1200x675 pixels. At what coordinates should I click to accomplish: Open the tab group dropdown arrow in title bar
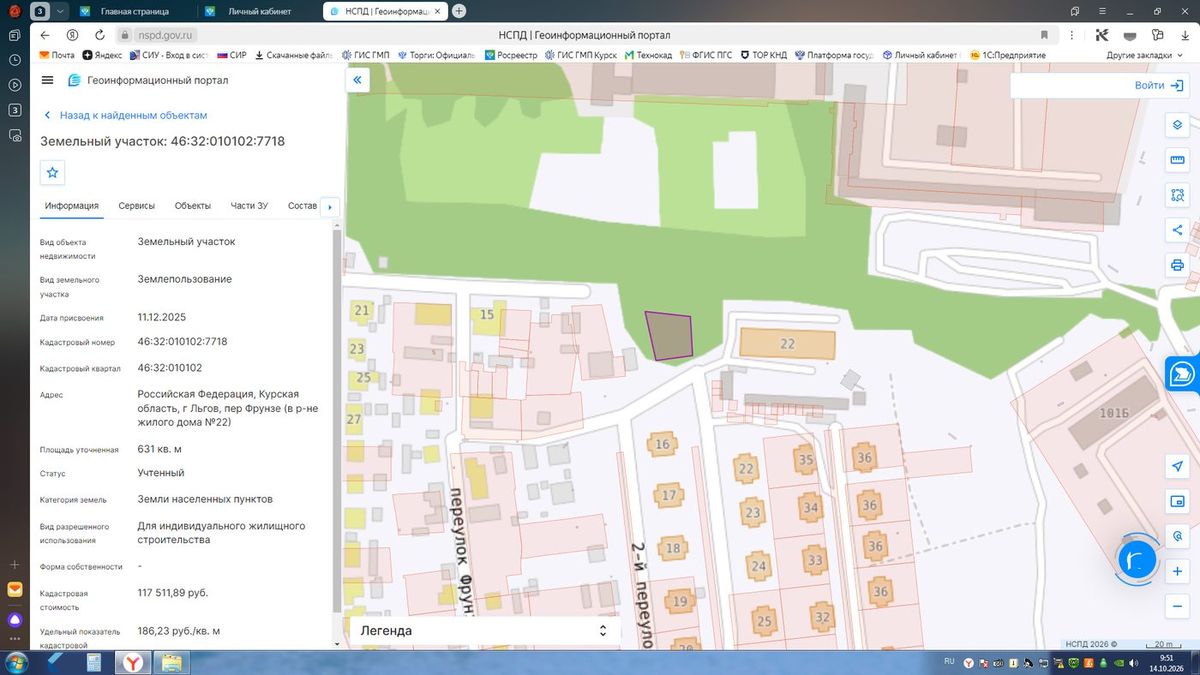click(x=62, y=11)
